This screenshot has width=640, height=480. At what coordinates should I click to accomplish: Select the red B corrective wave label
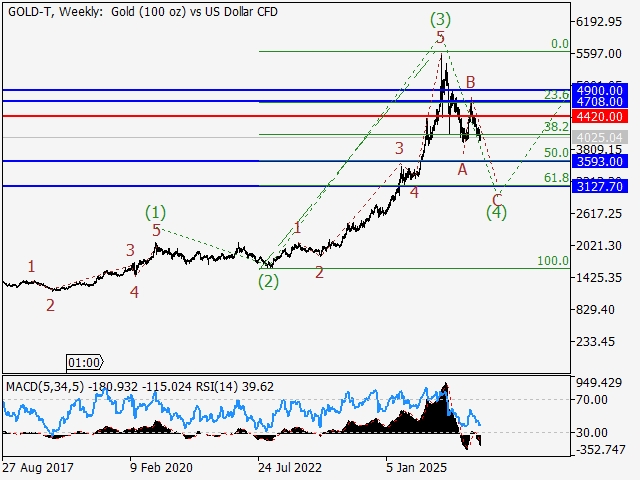tap(471, 82)
